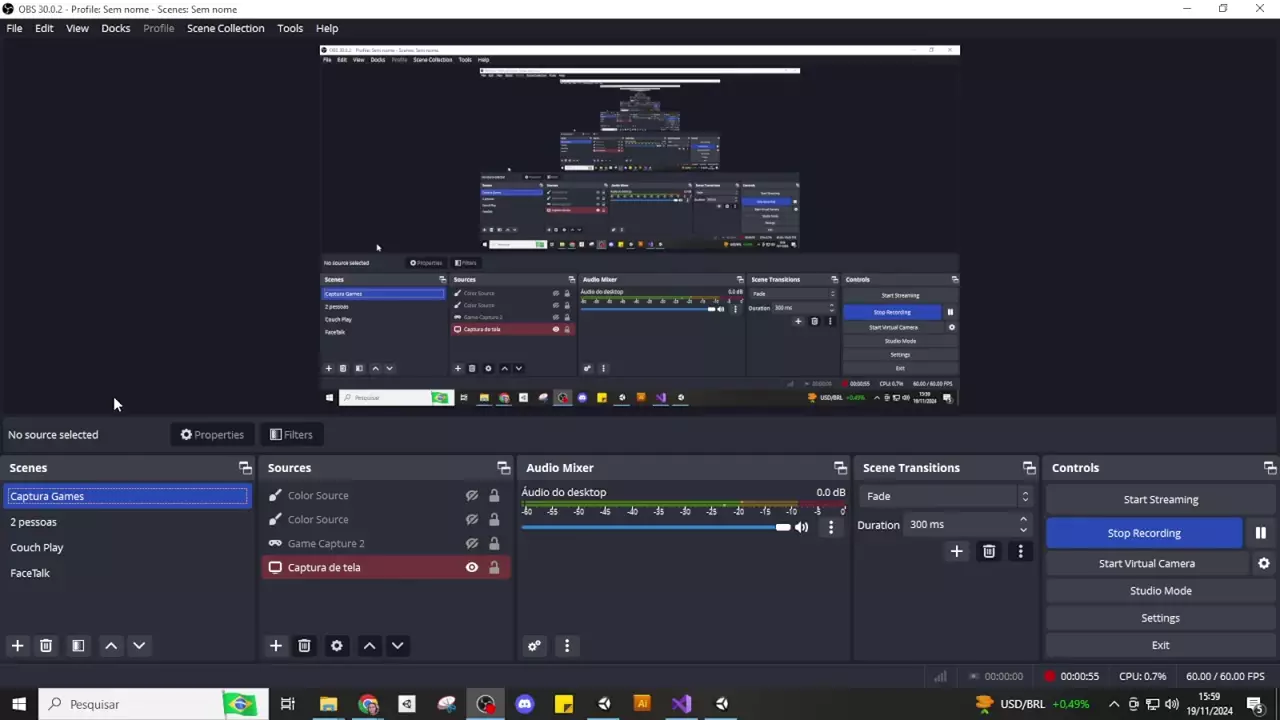Move scene down with arrow icon
The height and width of the screenshot is (720, 1280).
[x=139, y=646]
